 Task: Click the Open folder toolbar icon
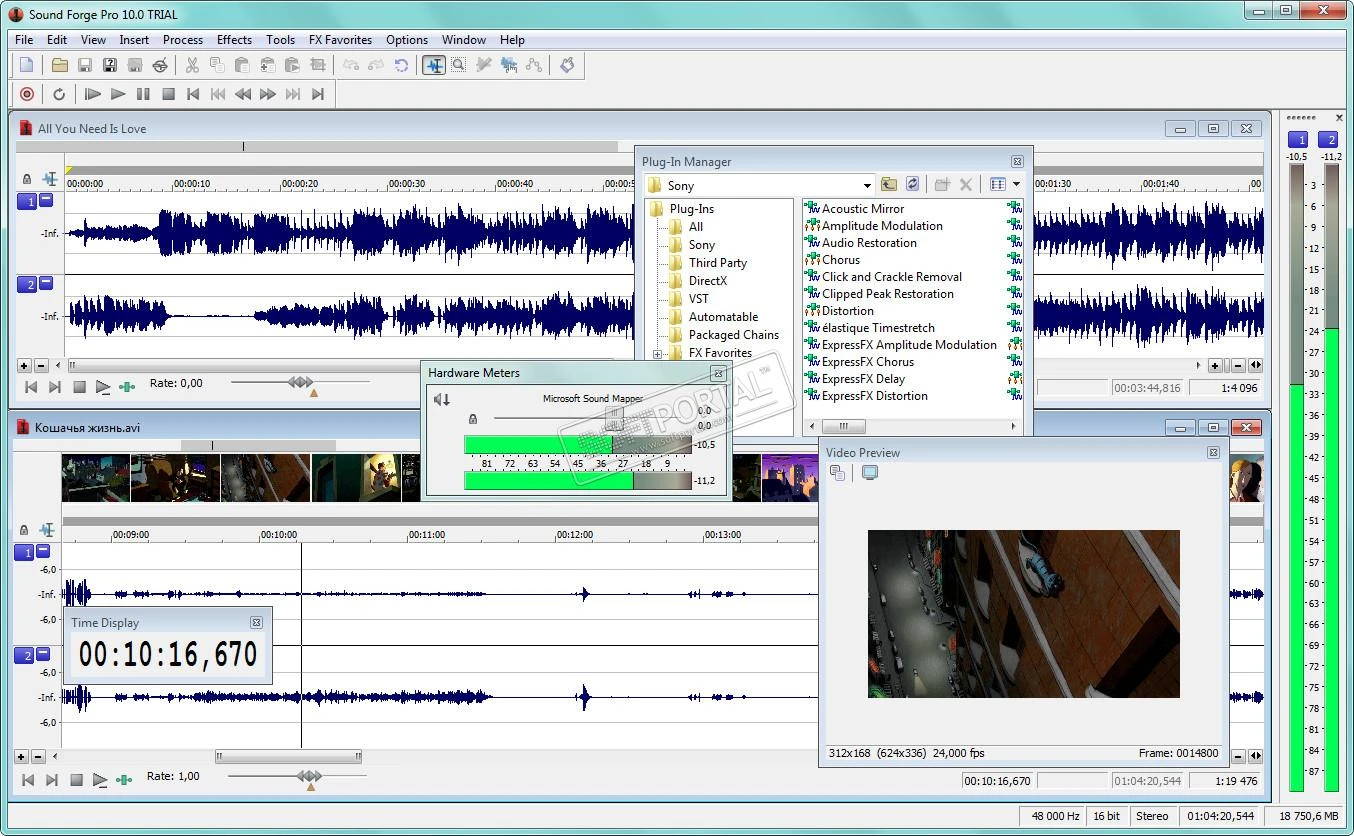click(60, 65)
